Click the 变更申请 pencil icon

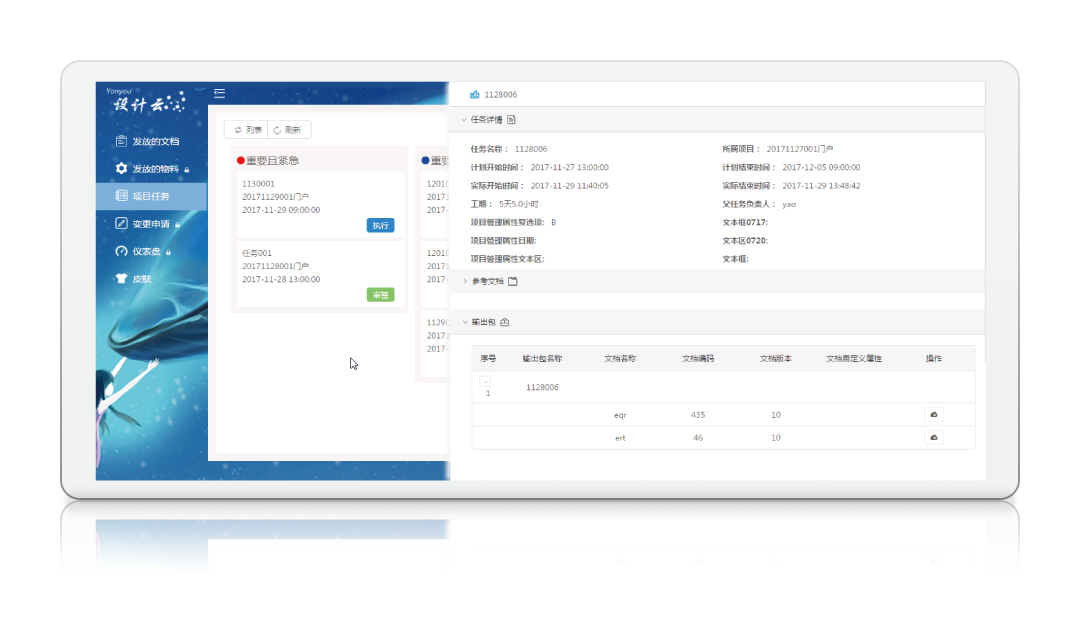coord(121,224)
